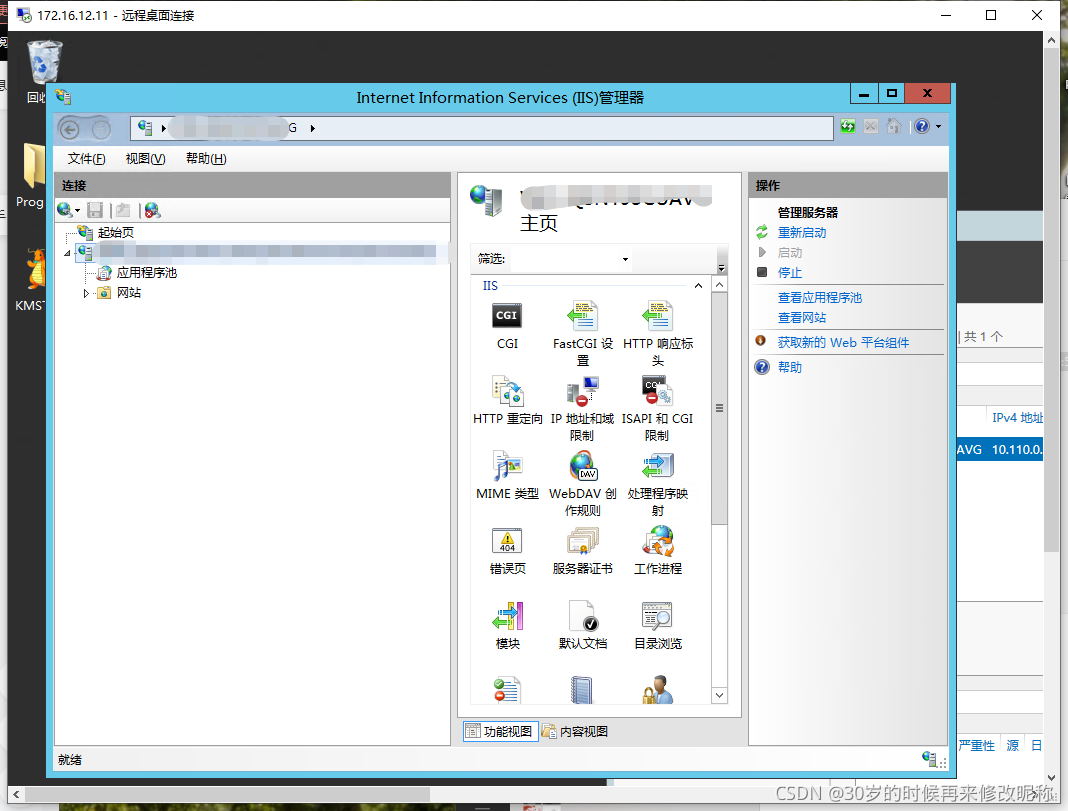Click the up-folder icon in 连接 toolbar
1068x811 pixels.
click(123, 210)
